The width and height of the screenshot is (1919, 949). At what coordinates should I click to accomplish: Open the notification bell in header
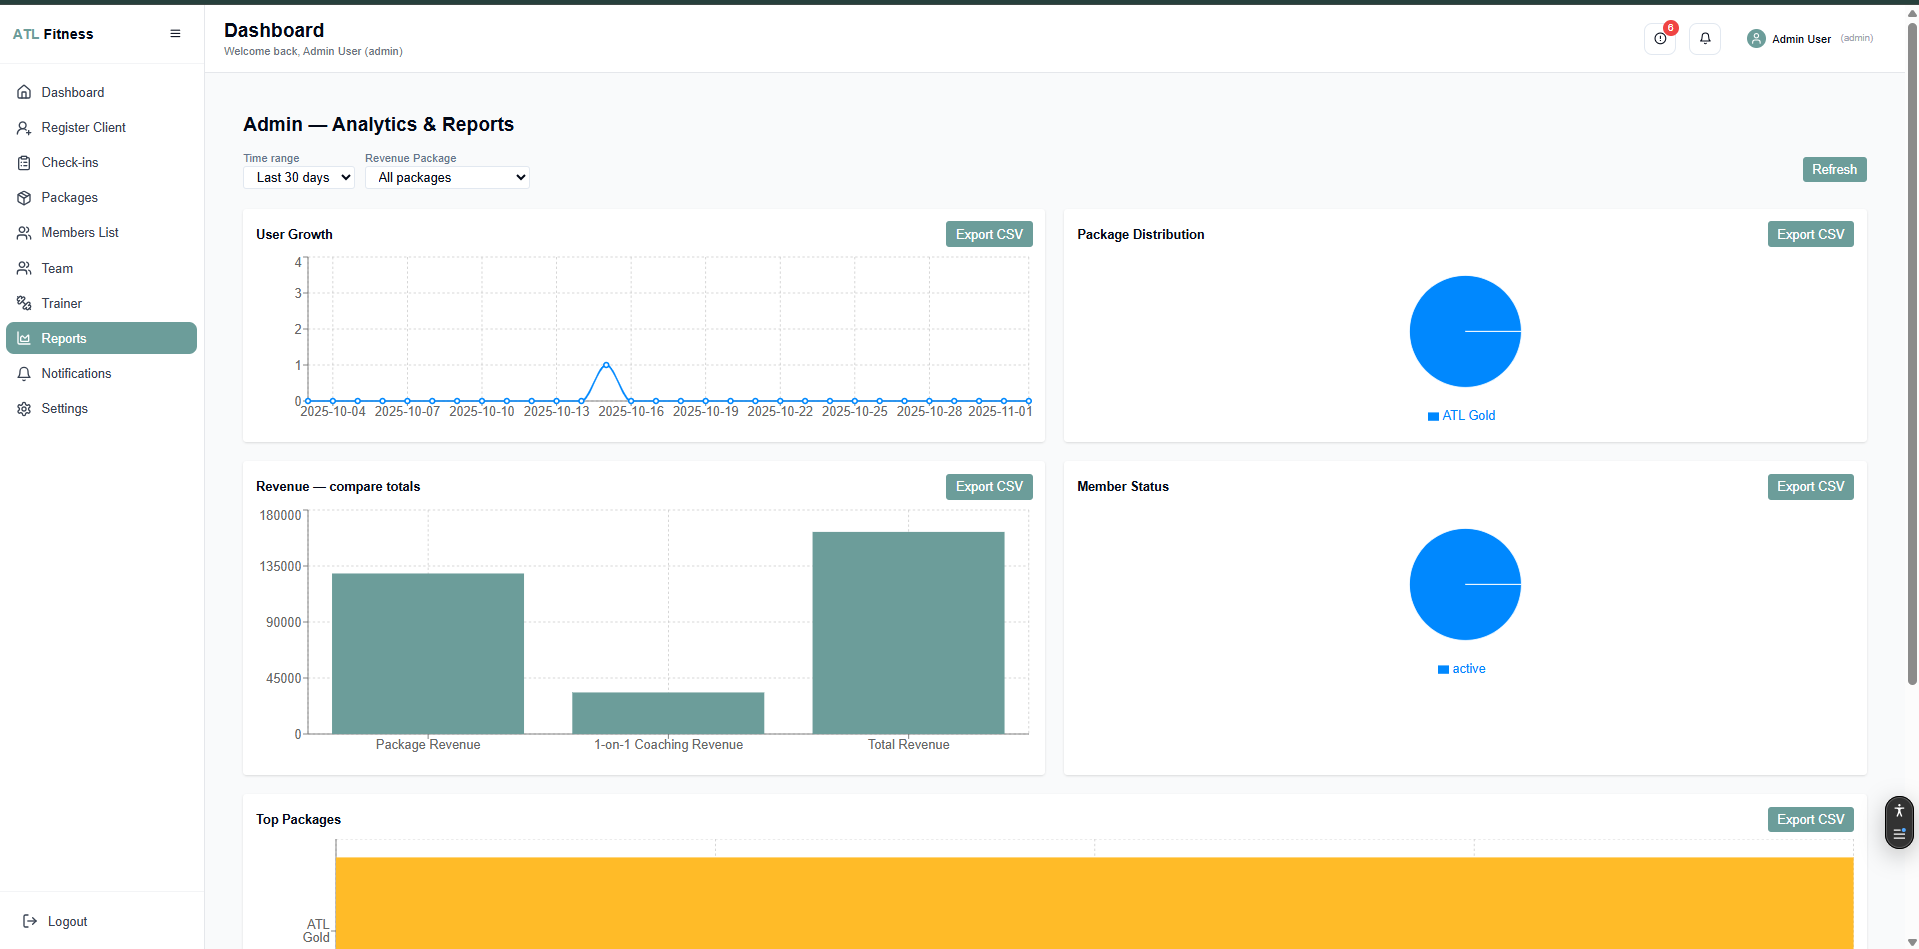pyautogui.click(x=1705, y=39)
